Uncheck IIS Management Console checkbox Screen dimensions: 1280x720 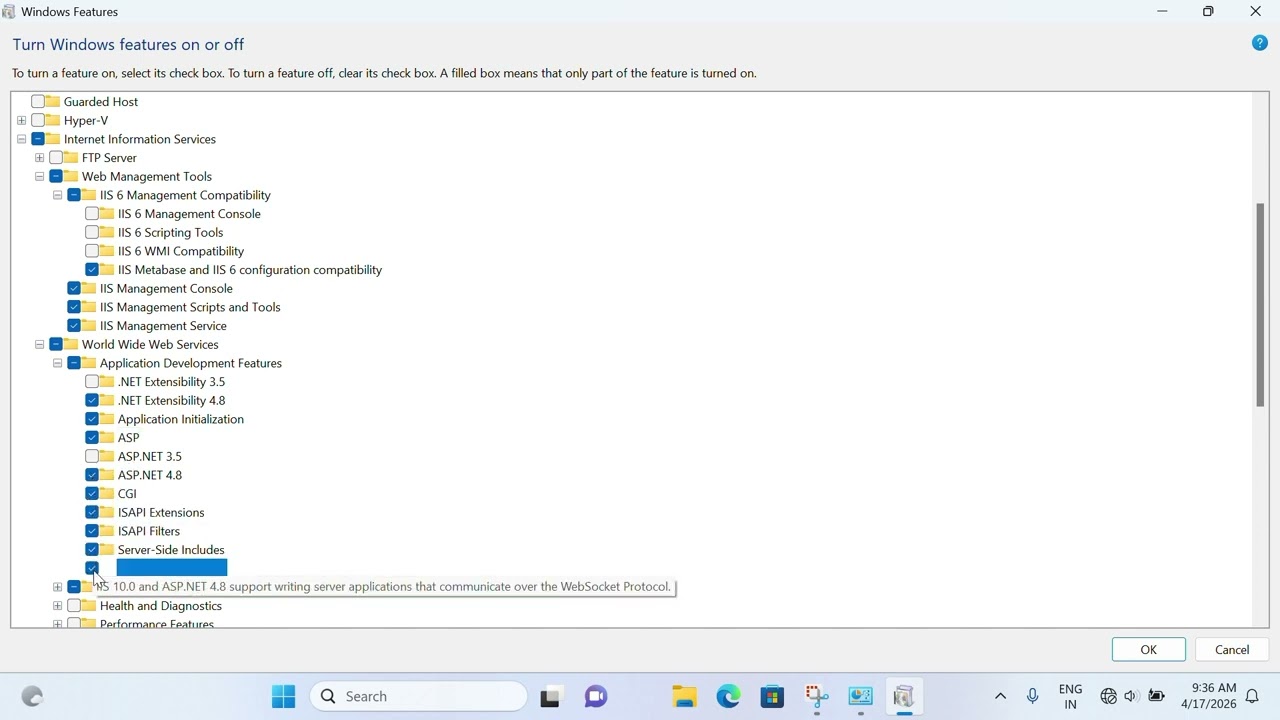tap(74, 288)
